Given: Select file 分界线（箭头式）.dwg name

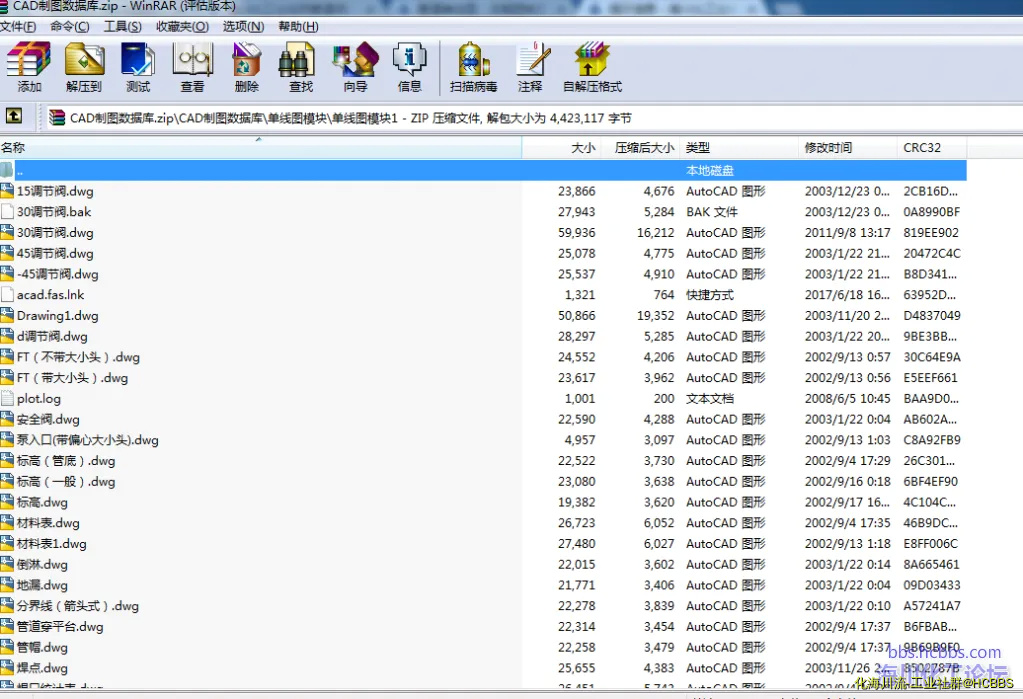Looking at the screenshot, I should (78, 606).
